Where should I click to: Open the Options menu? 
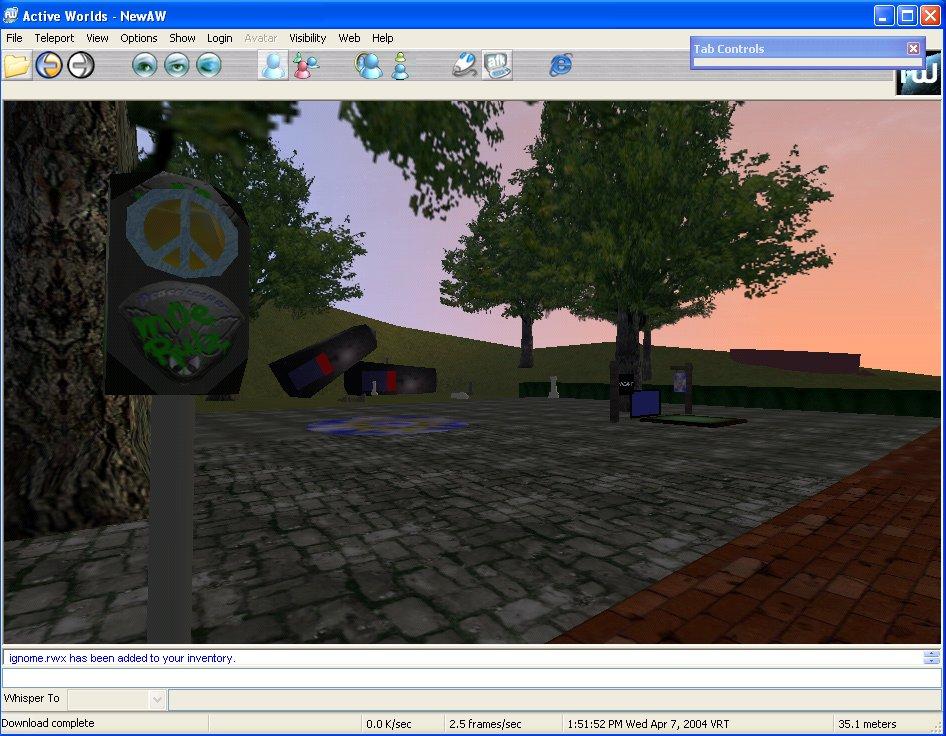pyautogui.click(x=139, y=38)
